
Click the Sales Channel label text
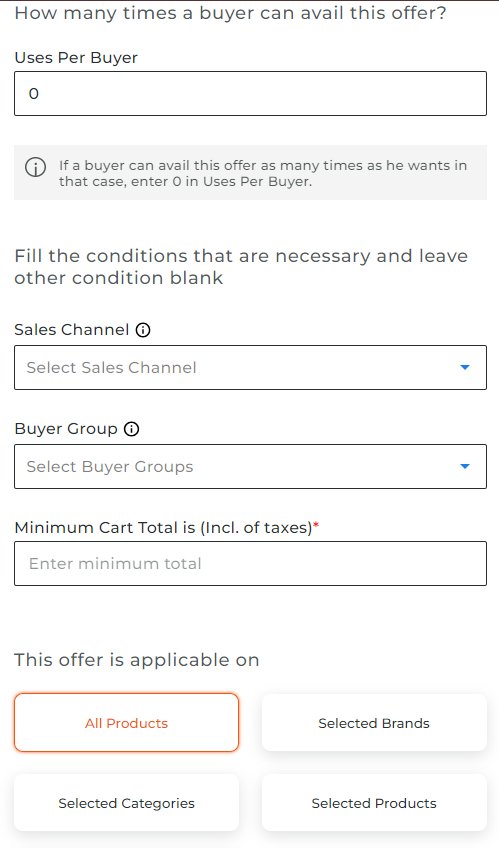click(72, 330)
